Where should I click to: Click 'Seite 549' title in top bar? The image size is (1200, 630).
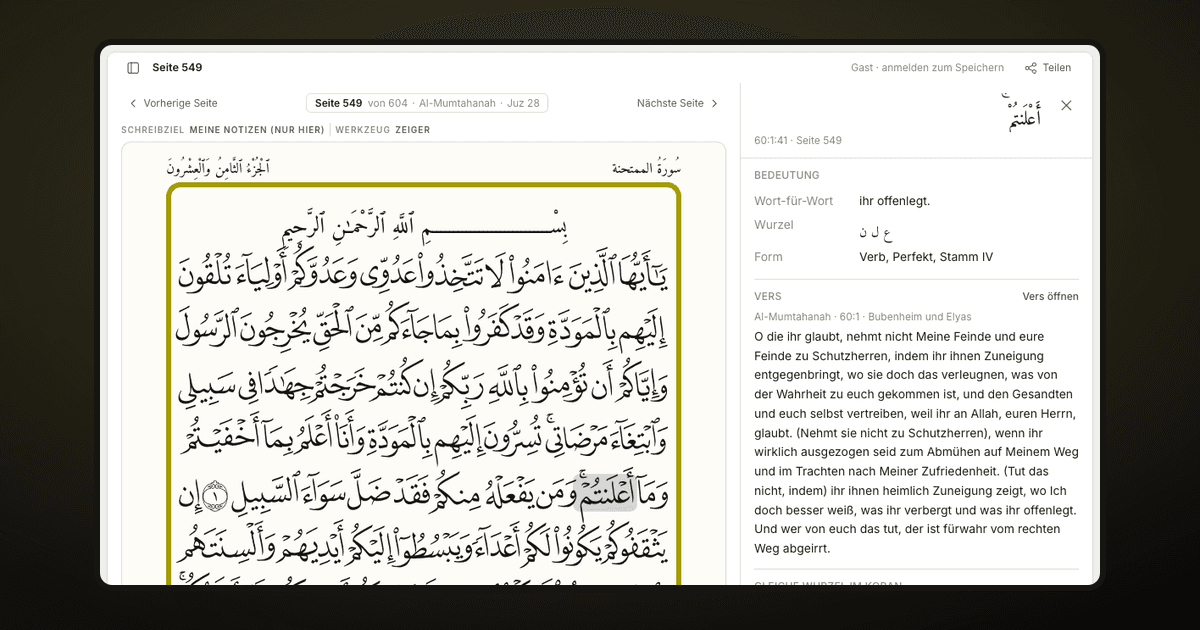click(177, 68)
